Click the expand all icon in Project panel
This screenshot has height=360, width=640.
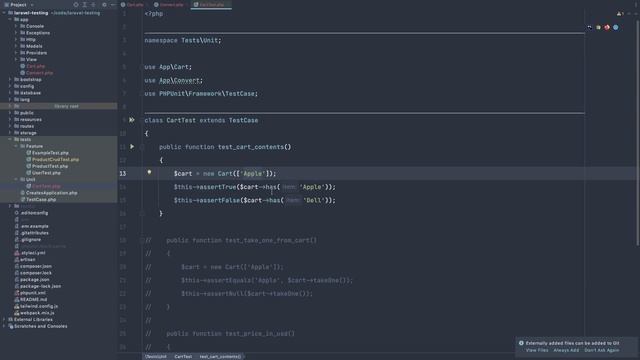[x=84, y=5]
